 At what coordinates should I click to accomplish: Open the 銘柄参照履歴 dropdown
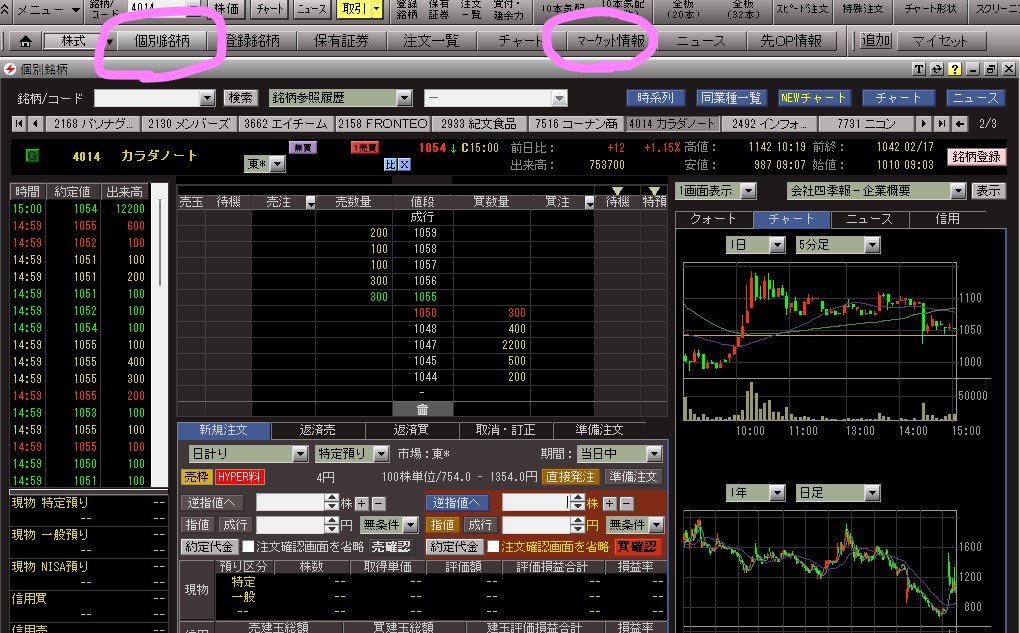340,98
